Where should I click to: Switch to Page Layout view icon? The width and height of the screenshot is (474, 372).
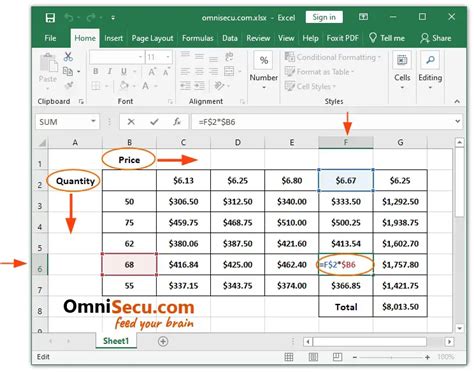(313, 357)
